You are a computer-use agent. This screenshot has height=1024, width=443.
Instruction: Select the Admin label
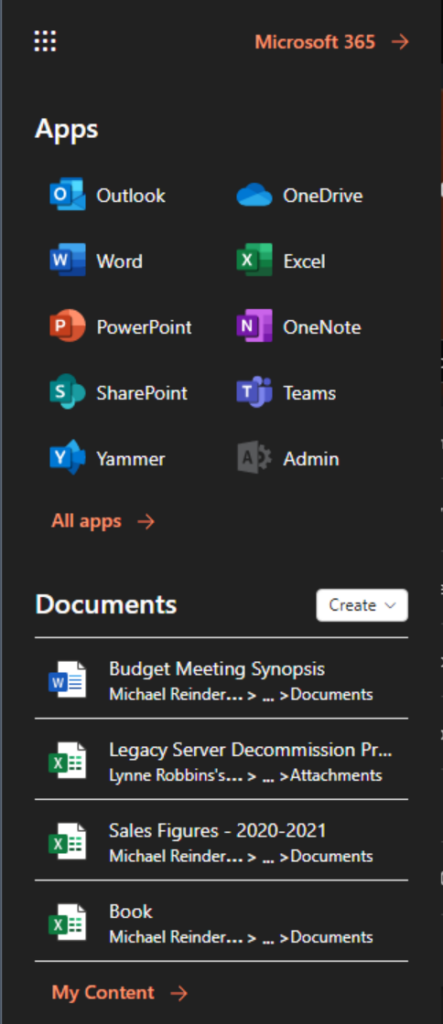point(311,459)
